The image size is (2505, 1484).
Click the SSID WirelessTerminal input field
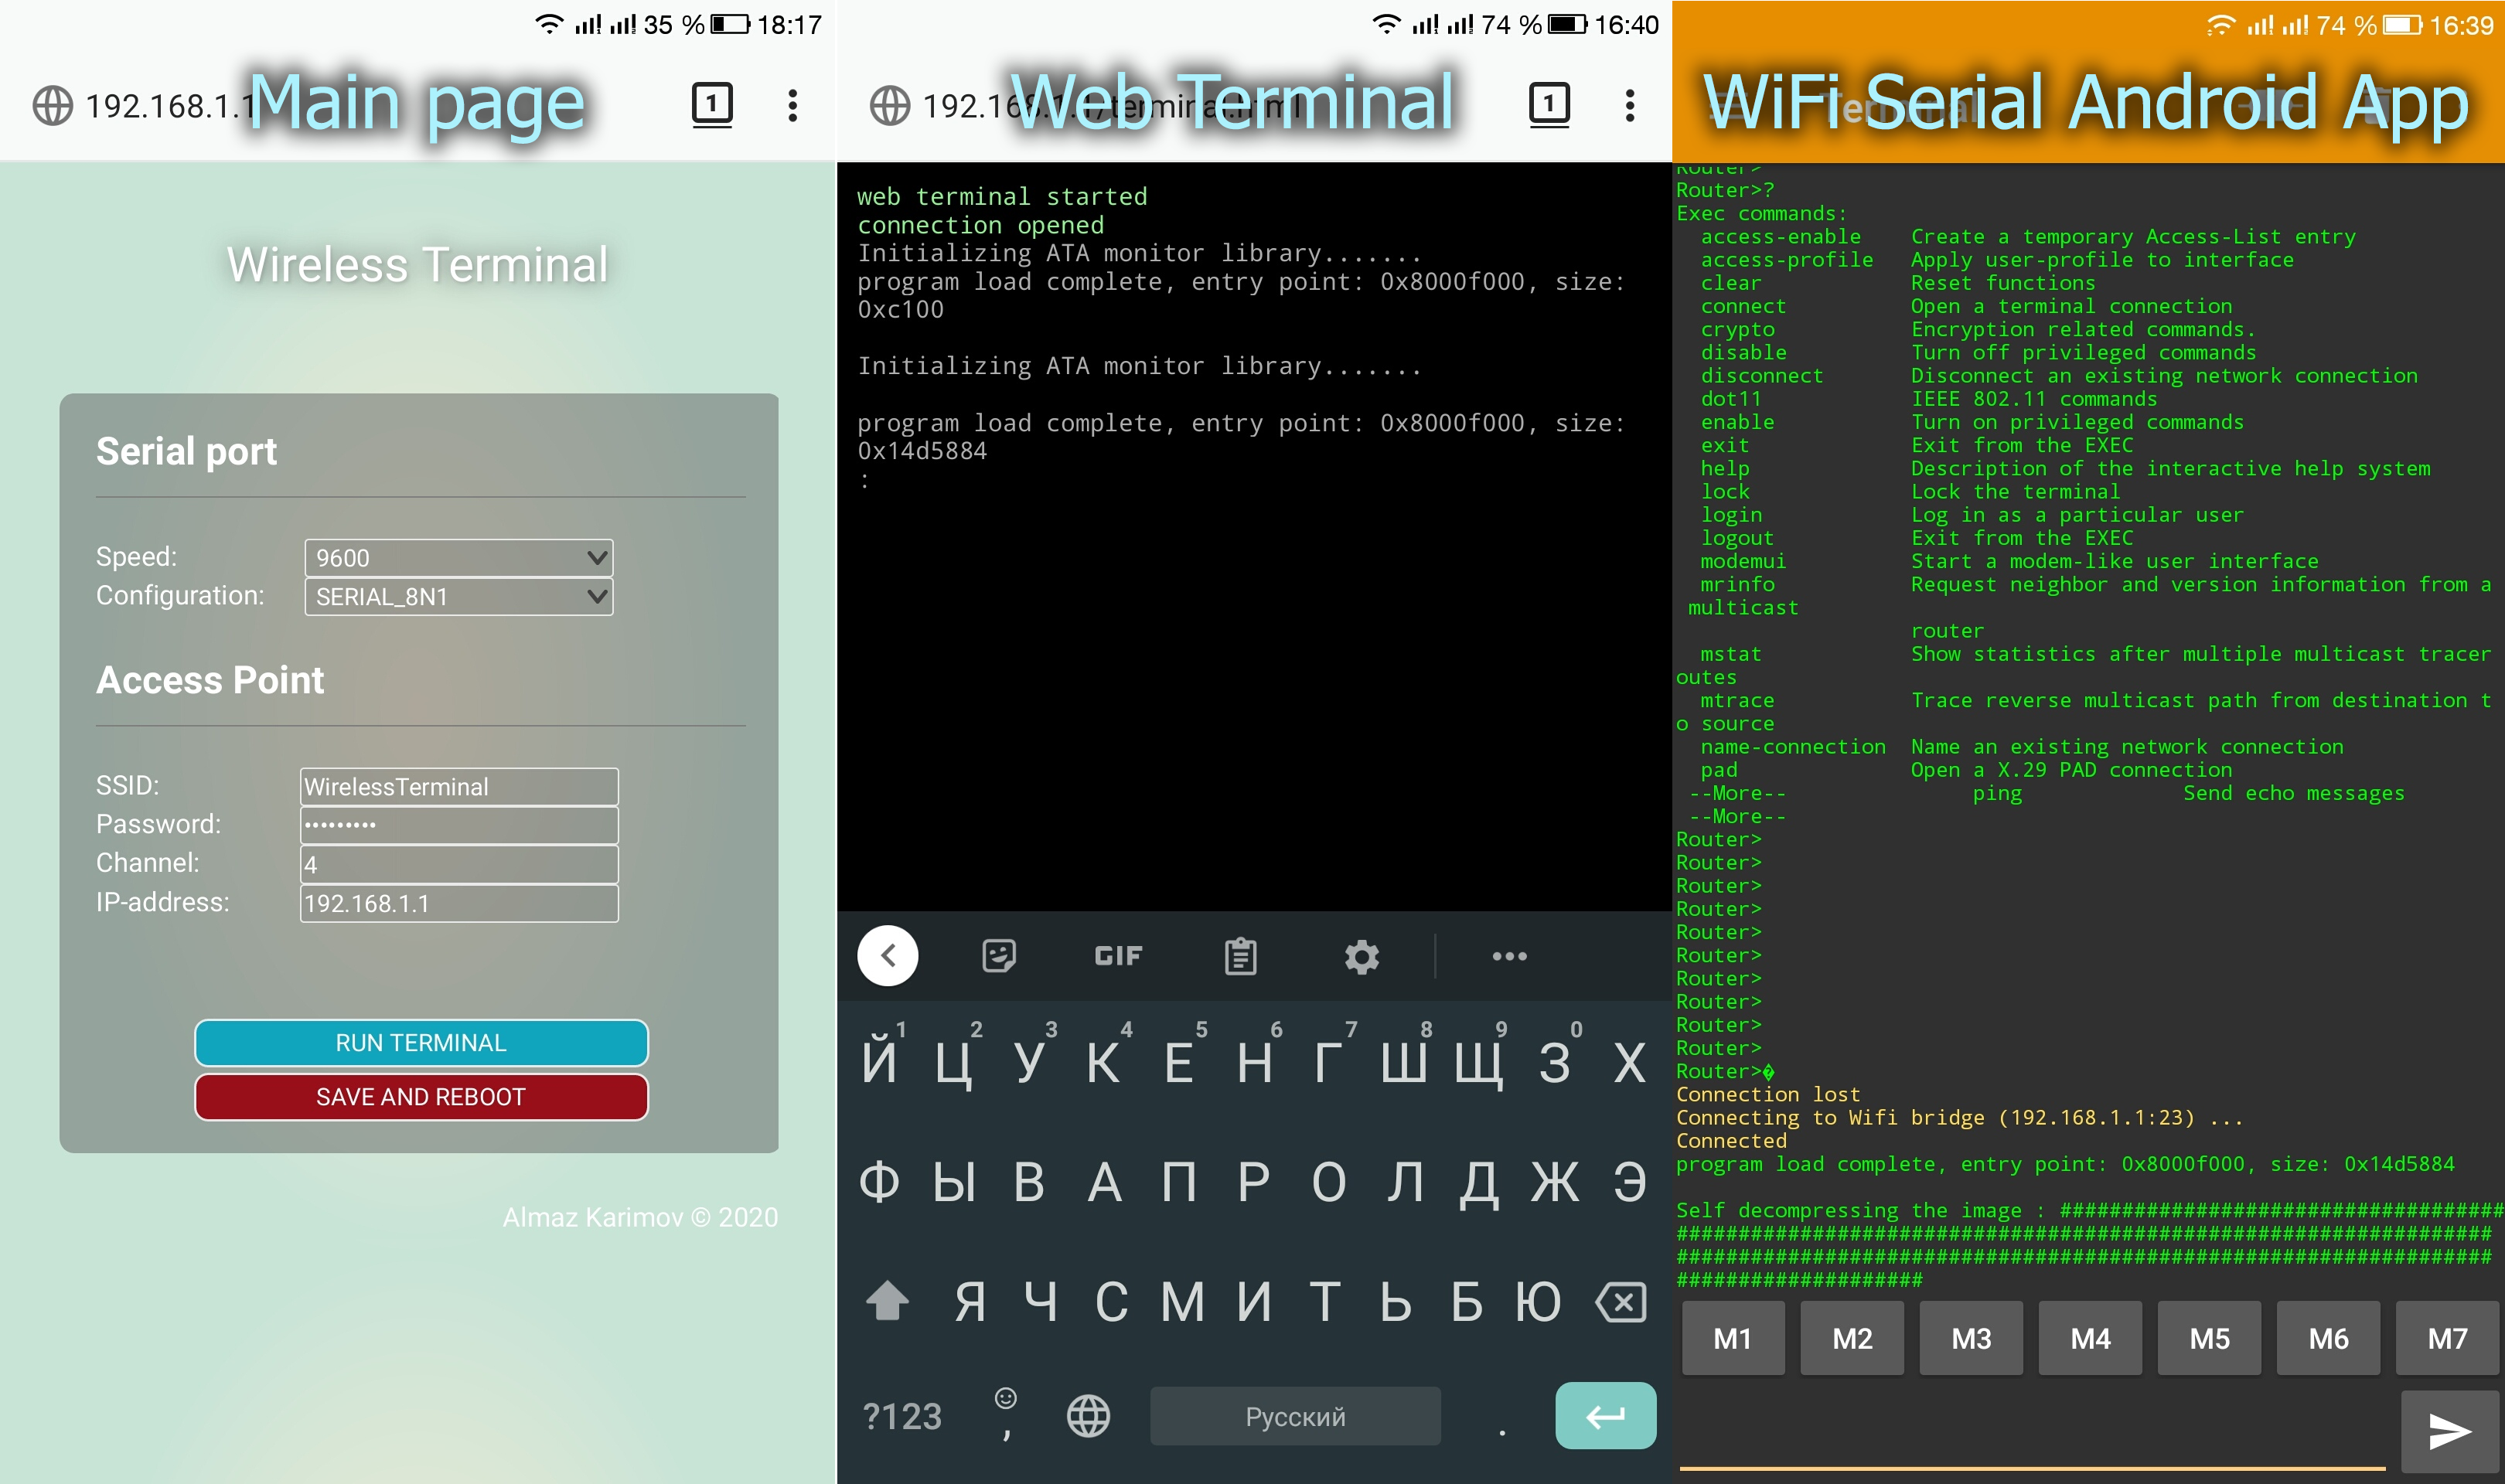(459, 787)
